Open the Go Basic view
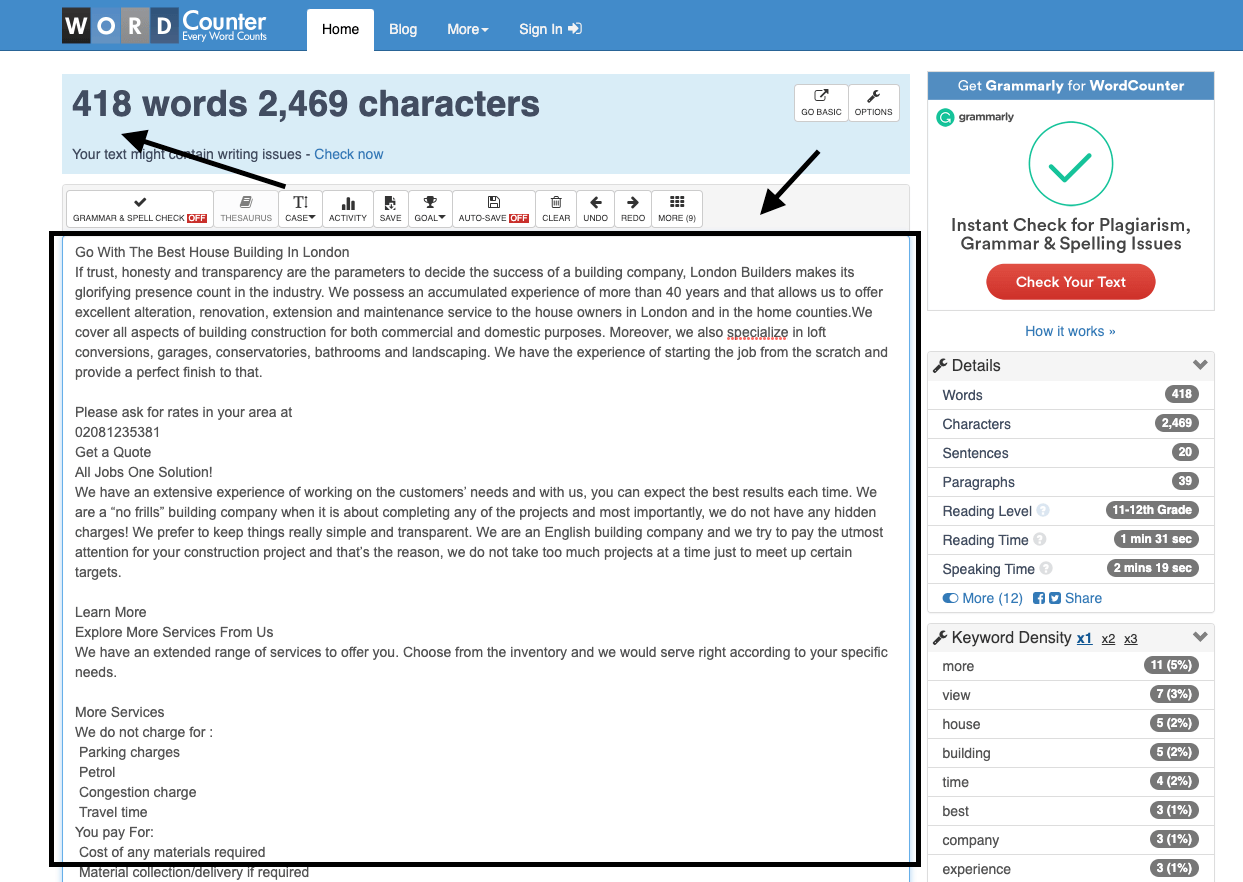The width and height of the screenshot is (1243, 882). (821, 103)
